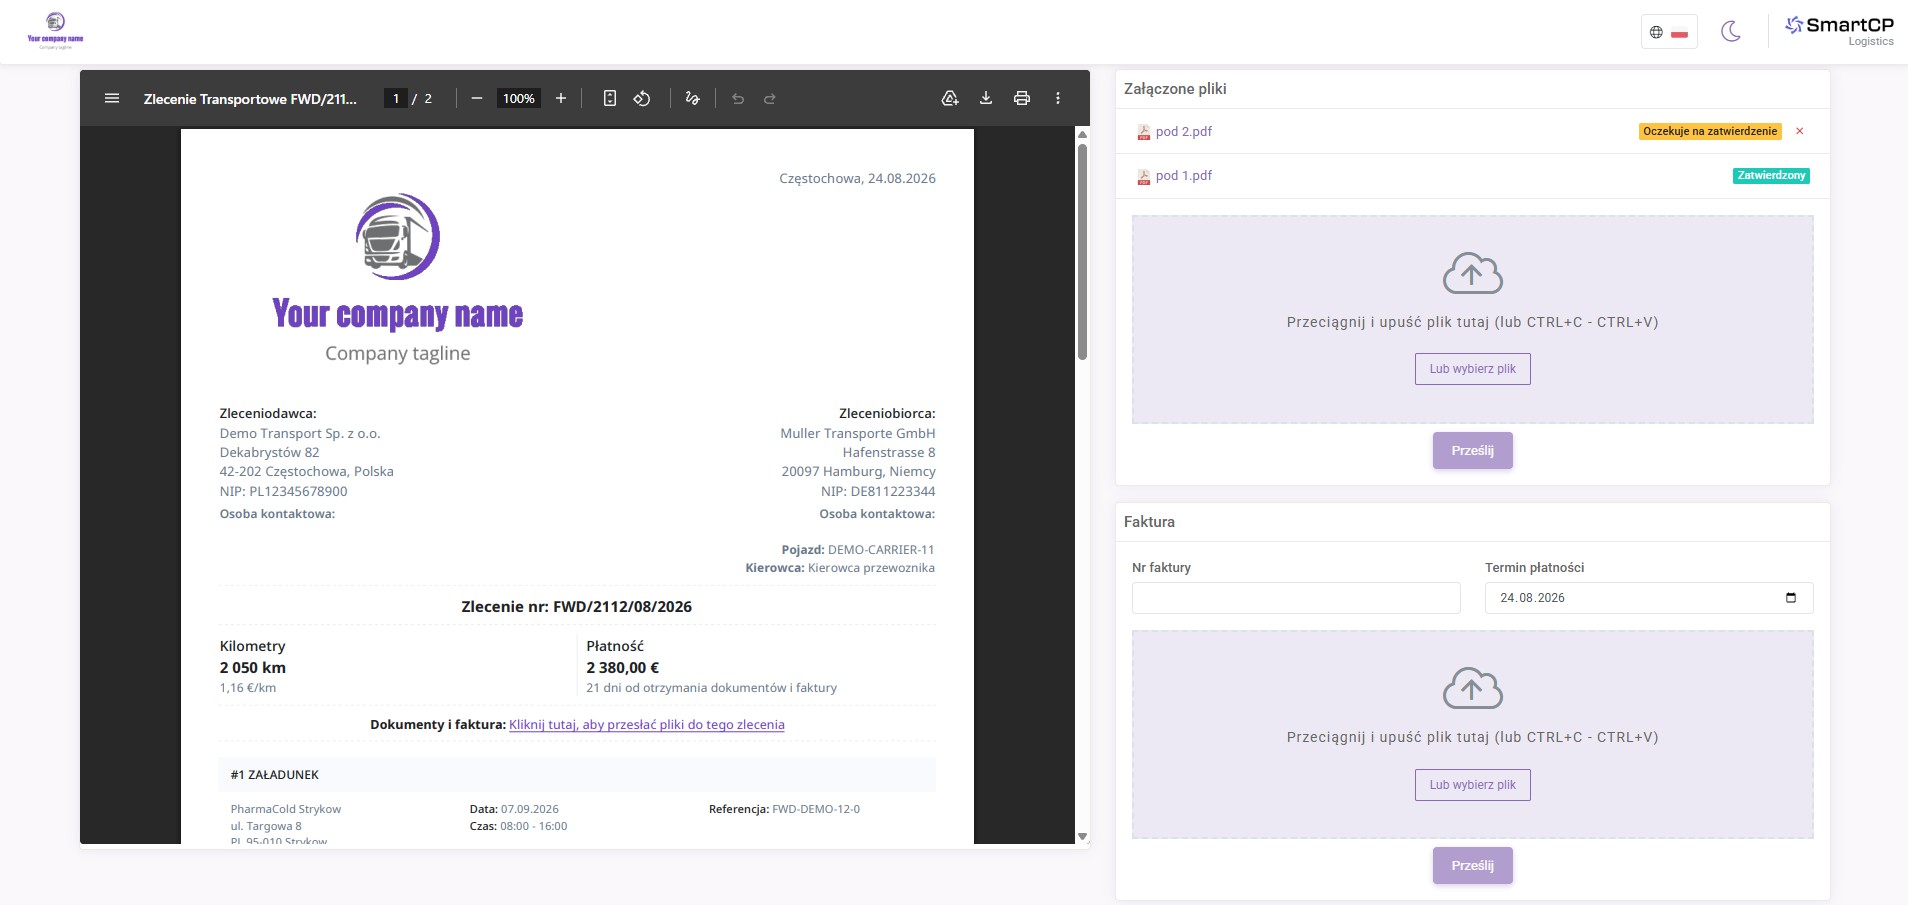
Task: Submit invoice with lower Prześlij button
Action: (1472, 866)
